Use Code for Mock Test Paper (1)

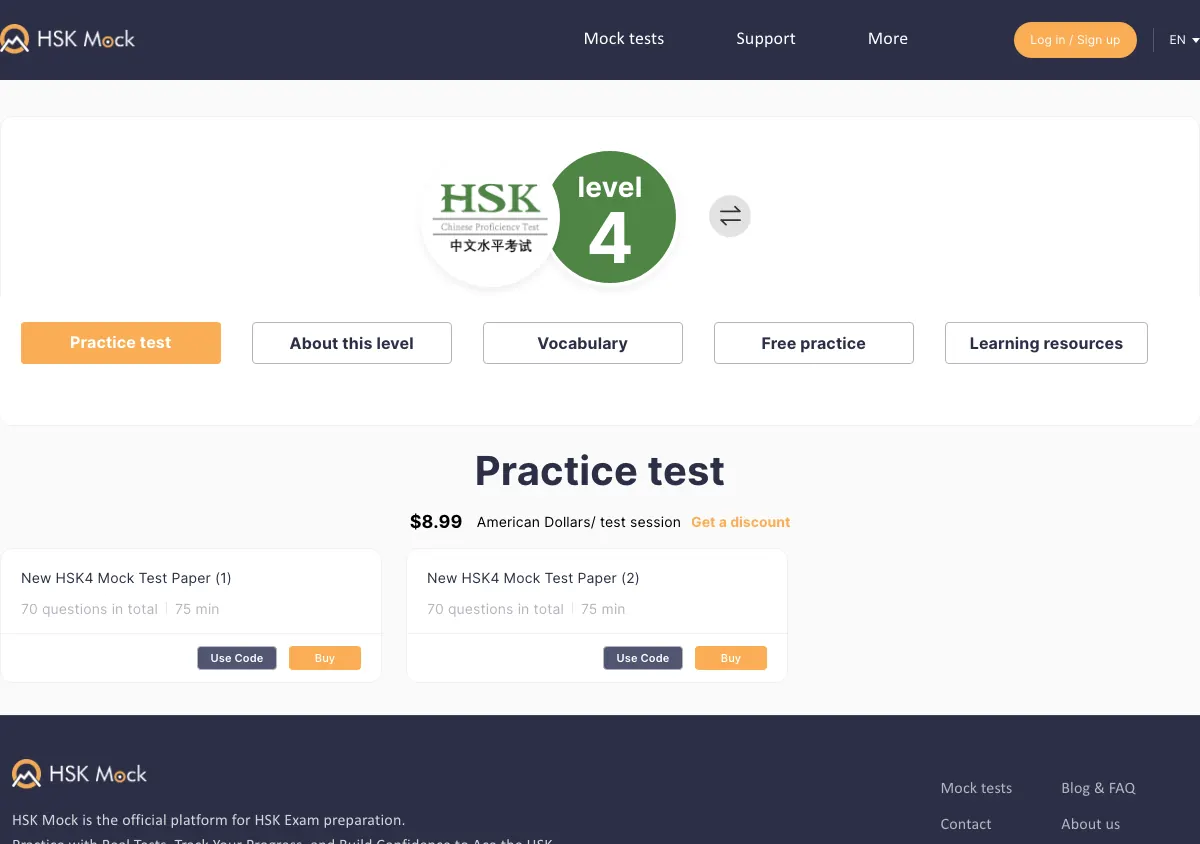click(x=237, y=658)
